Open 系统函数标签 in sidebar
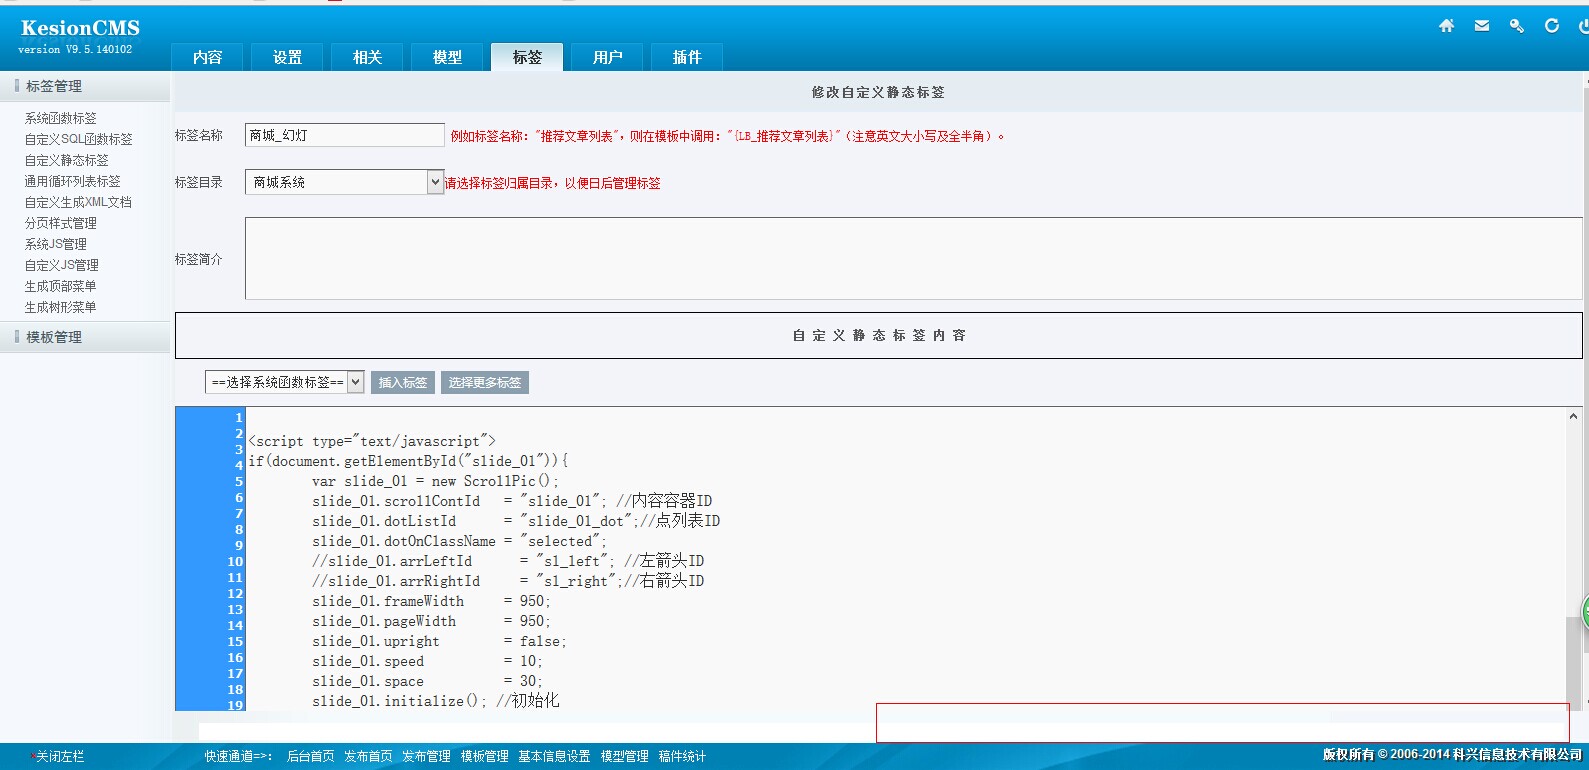The height and width of the screenshot is (770, 1589). pos(61,118)
